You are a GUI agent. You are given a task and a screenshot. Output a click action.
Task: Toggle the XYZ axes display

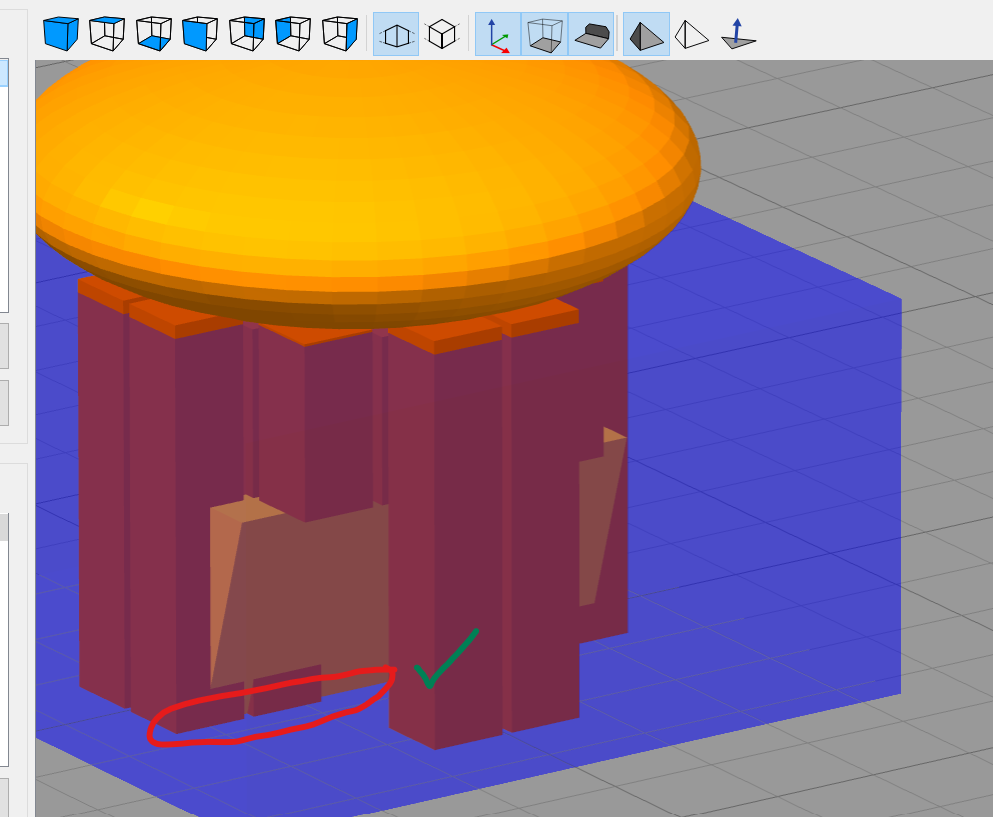tap(498, 34)
